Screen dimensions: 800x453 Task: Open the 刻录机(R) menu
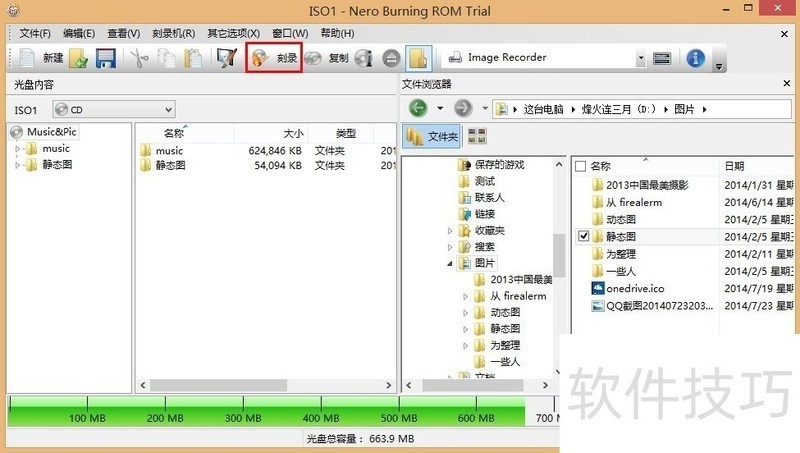click(x=173, y=33)
